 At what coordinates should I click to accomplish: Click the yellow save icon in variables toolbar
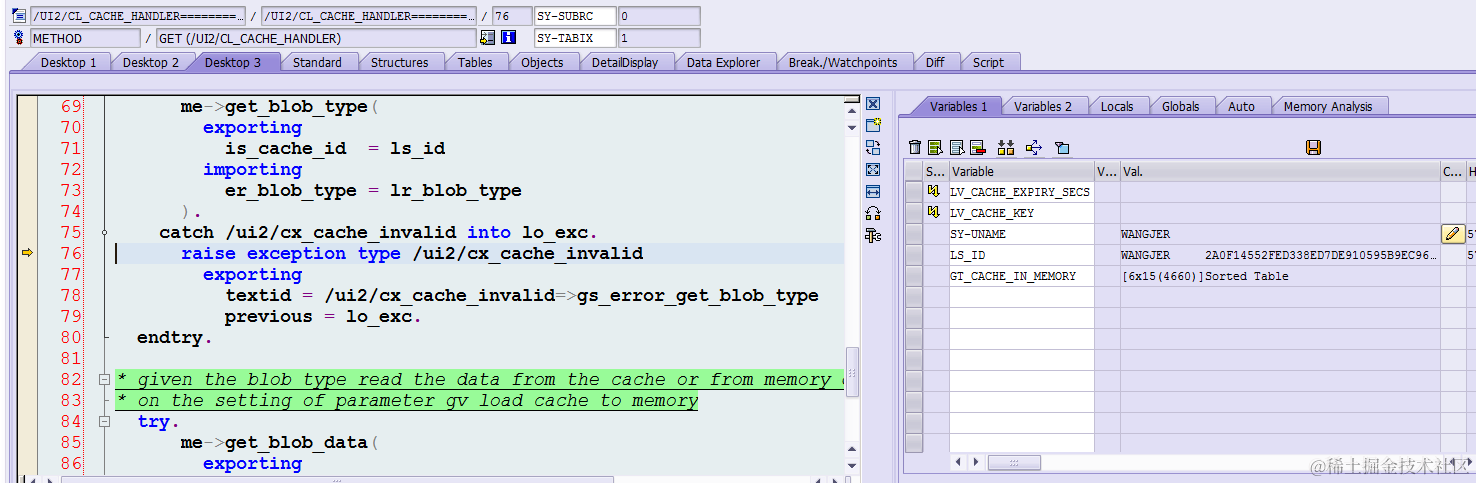1314,147
